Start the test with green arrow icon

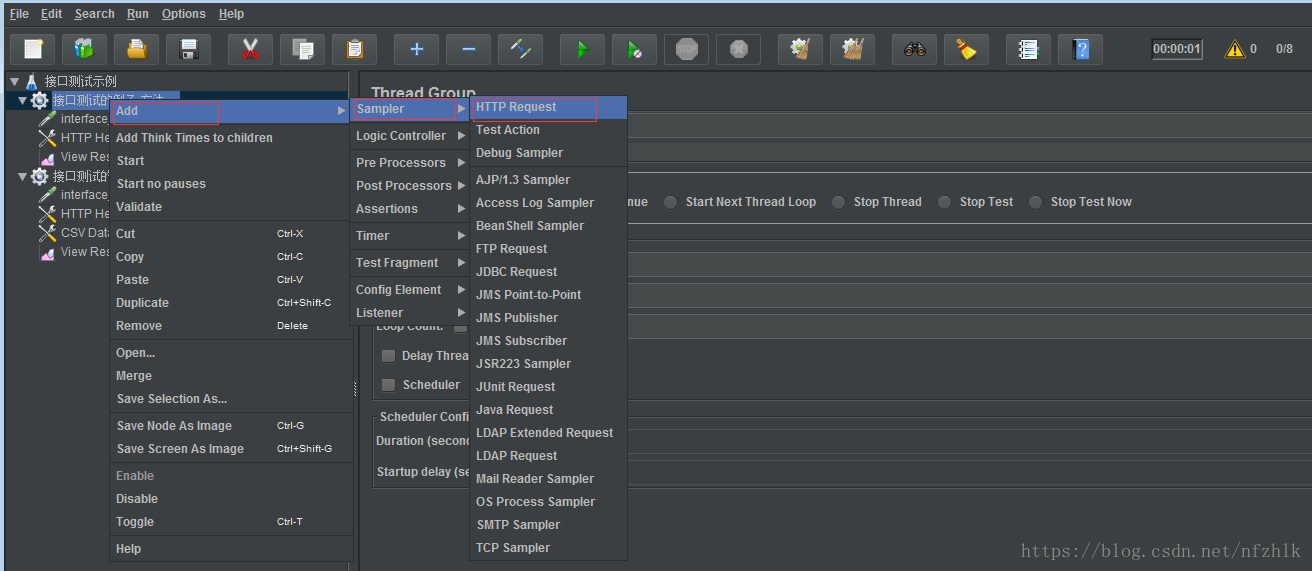pyautogui.click(x=582, y=49)
